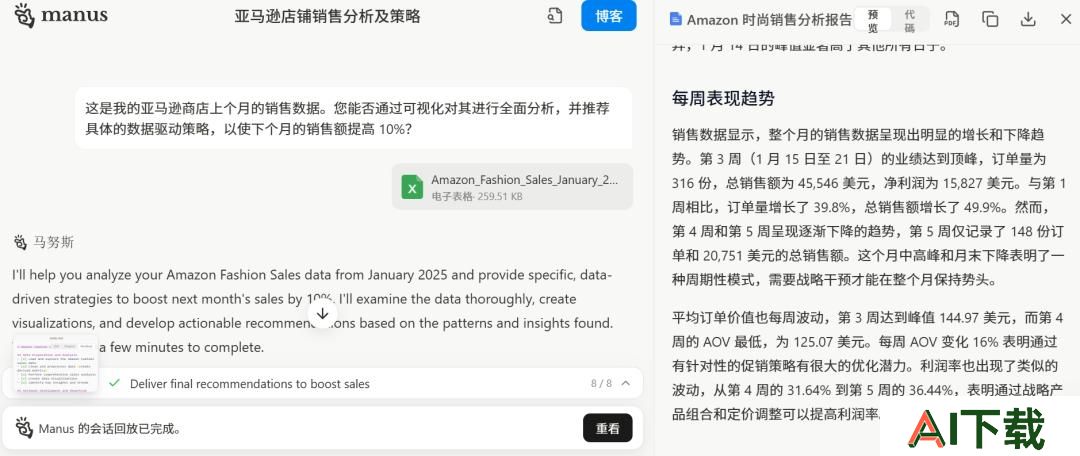Click the 博客 blue button
This screenshot has height=456, width=1080.
tap(609, 16)
